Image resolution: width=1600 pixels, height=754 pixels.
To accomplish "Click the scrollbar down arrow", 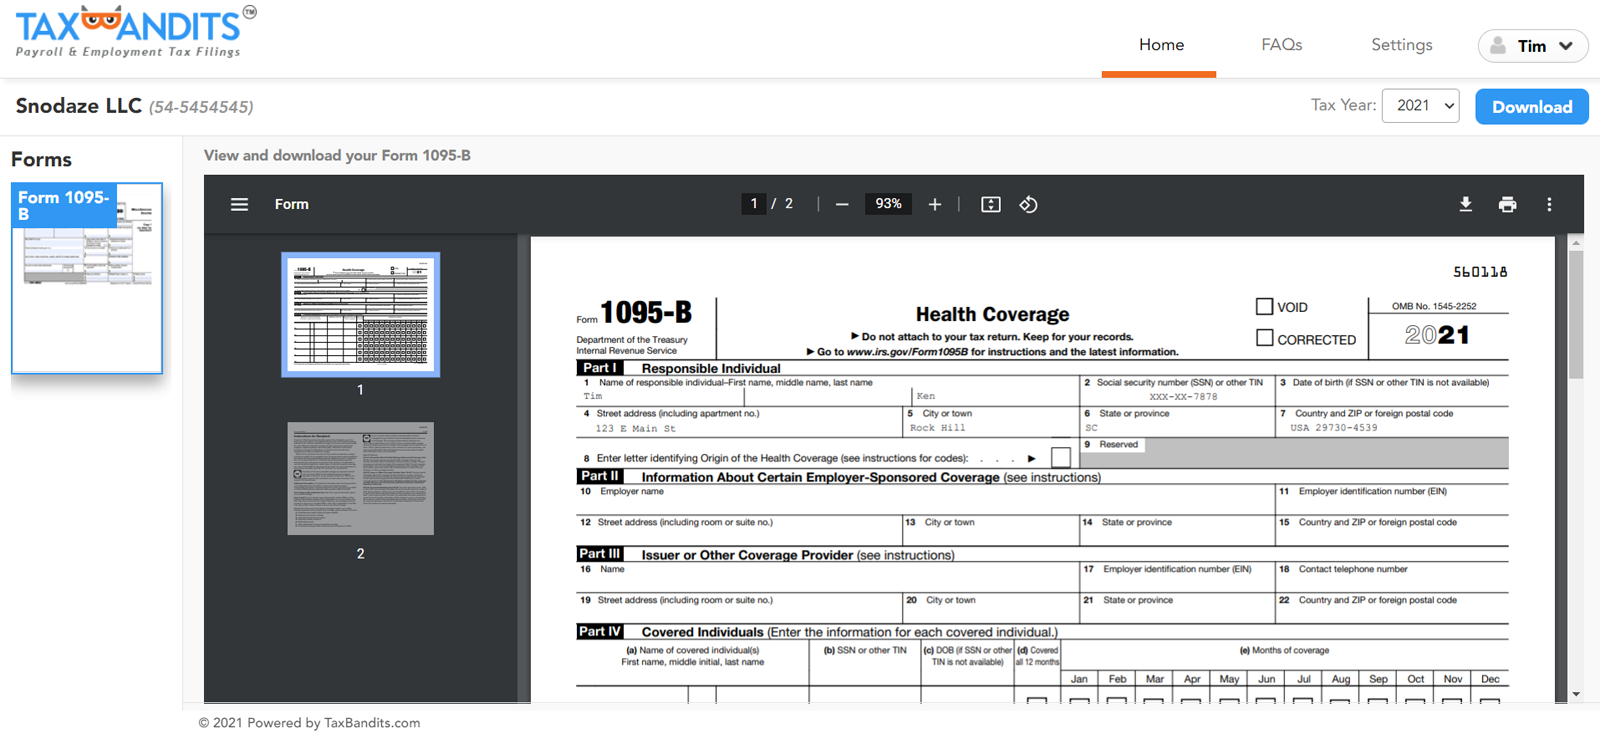I will [1576, 694].
